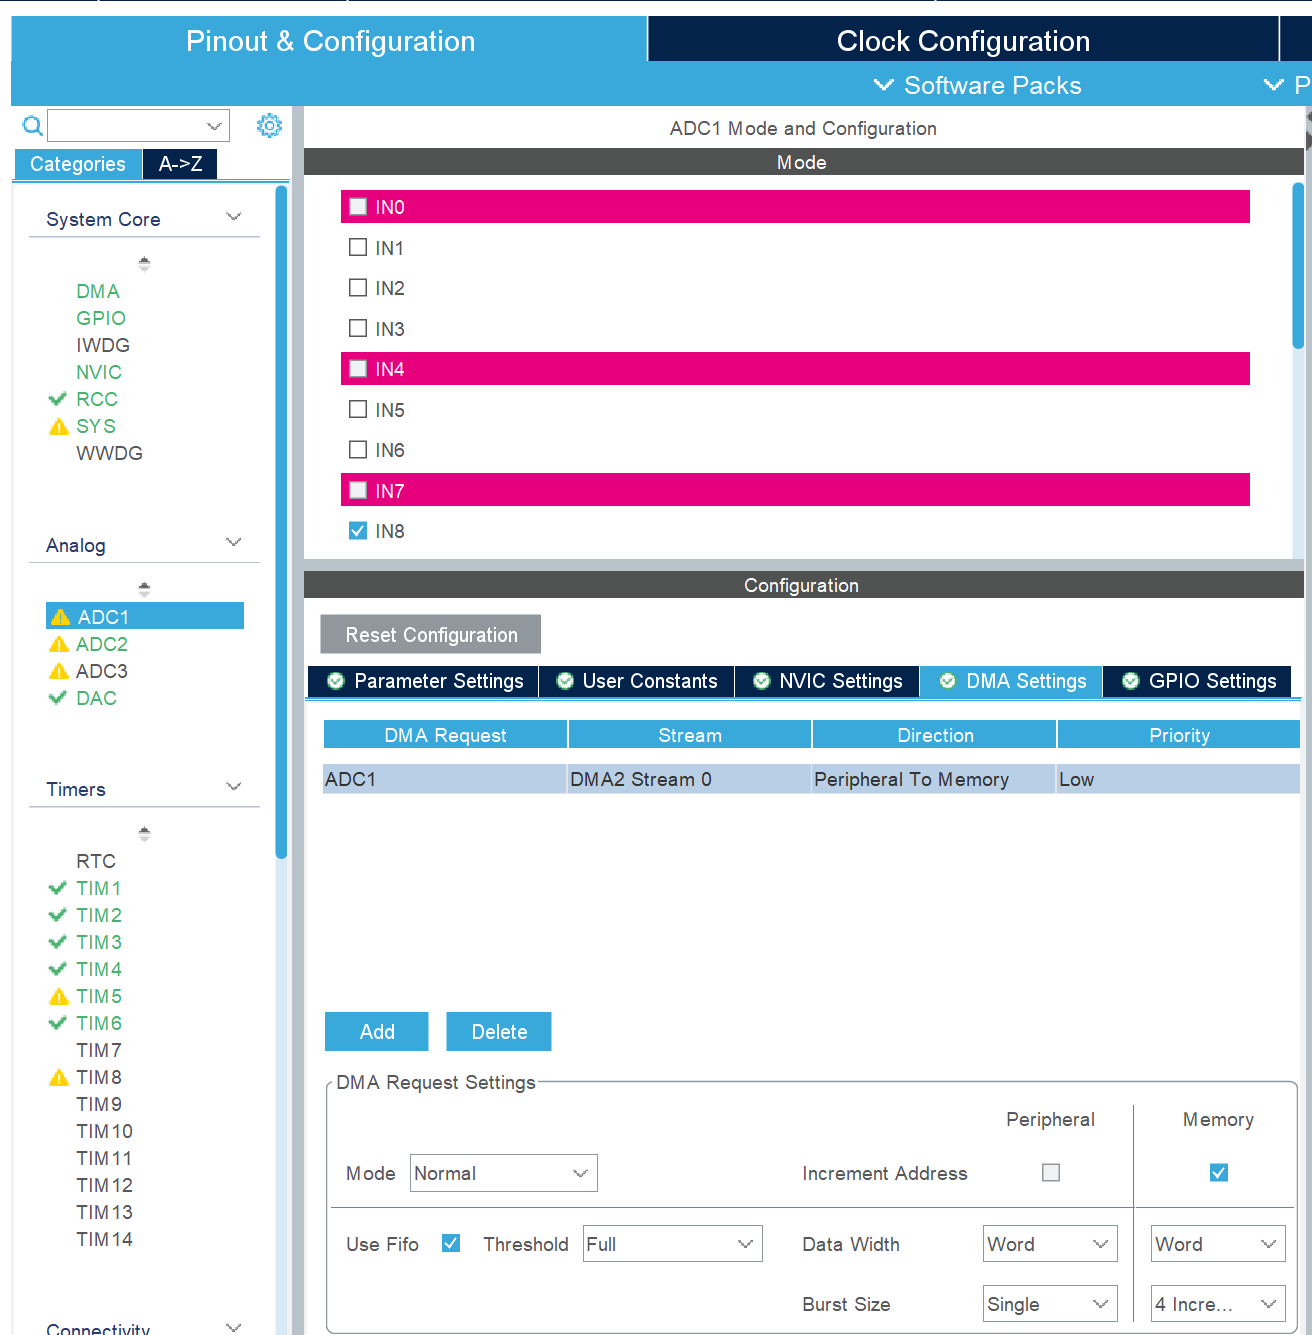Switch to the Clock Configuration tab
1312x1335 pixels.
pos(963,40)
